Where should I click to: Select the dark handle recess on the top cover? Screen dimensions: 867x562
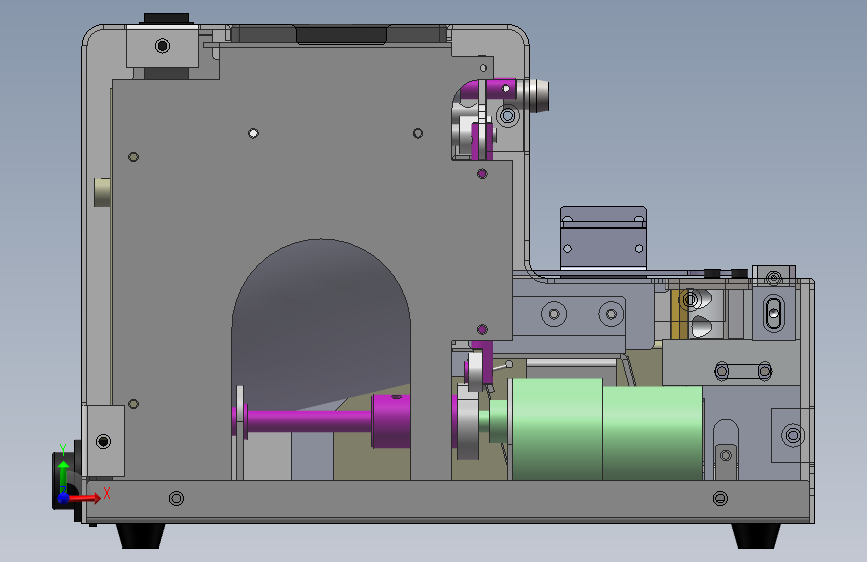tap(341, 35)
